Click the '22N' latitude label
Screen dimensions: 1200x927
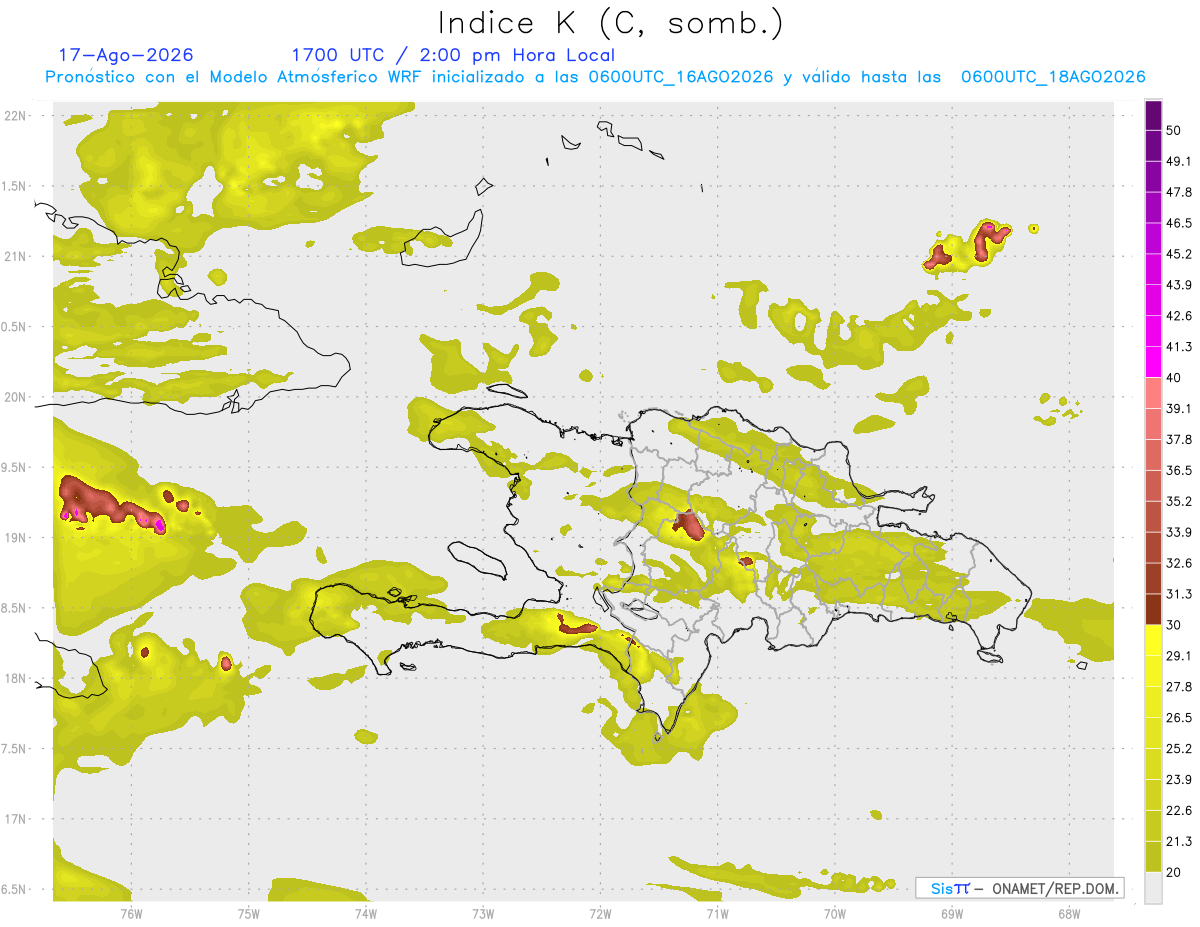pyautogui.click(x=15, y=116)
